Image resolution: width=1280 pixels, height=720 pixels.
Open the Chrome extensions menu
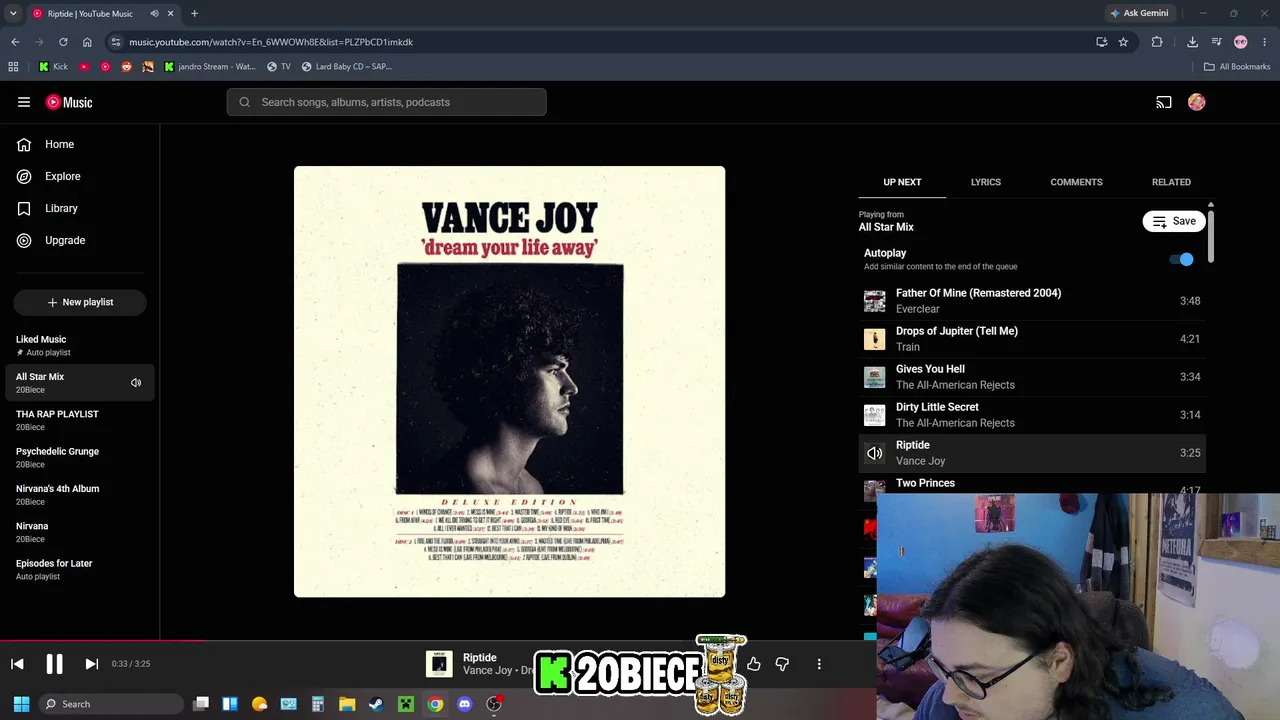pos(1157,42)
